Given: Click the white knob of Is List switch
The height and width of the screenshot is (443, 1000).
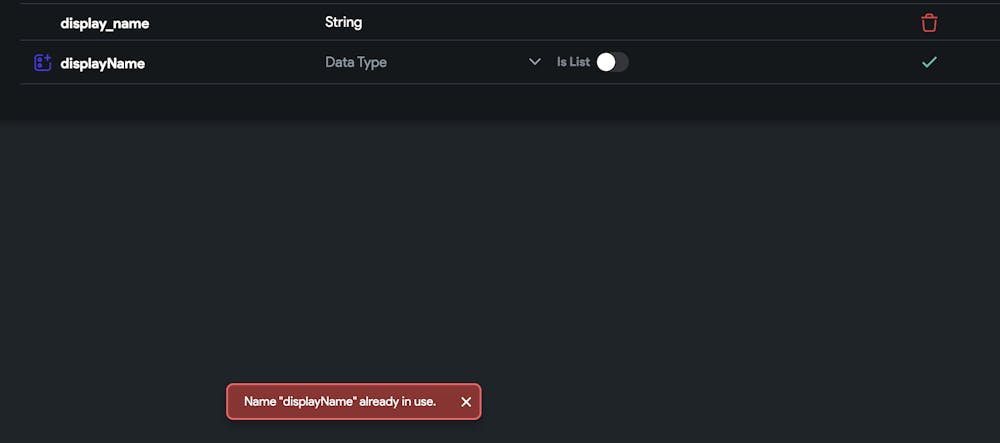Looking at the screenshot, I should (606, 62).
